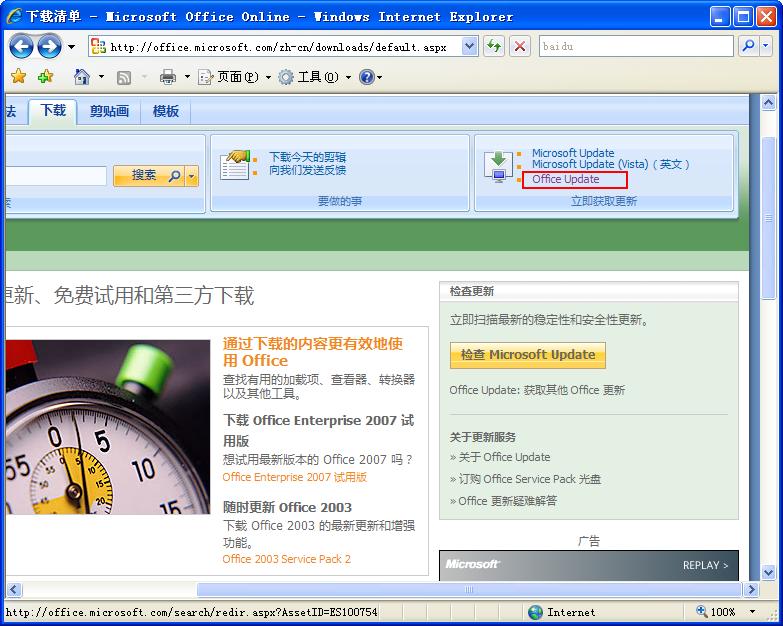This screenshot has width=783, height=626.
Task: Switch to the 剪贴画 tab
Action: 109,111
